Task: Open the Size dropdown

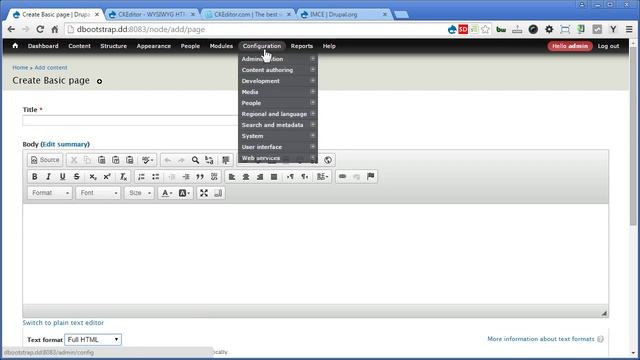Action: pyautogui.click(x=140, y=193)
